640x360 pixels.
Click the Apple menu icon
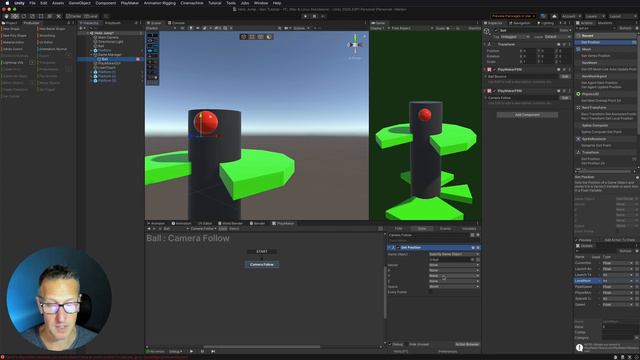[x=7, y=3]
